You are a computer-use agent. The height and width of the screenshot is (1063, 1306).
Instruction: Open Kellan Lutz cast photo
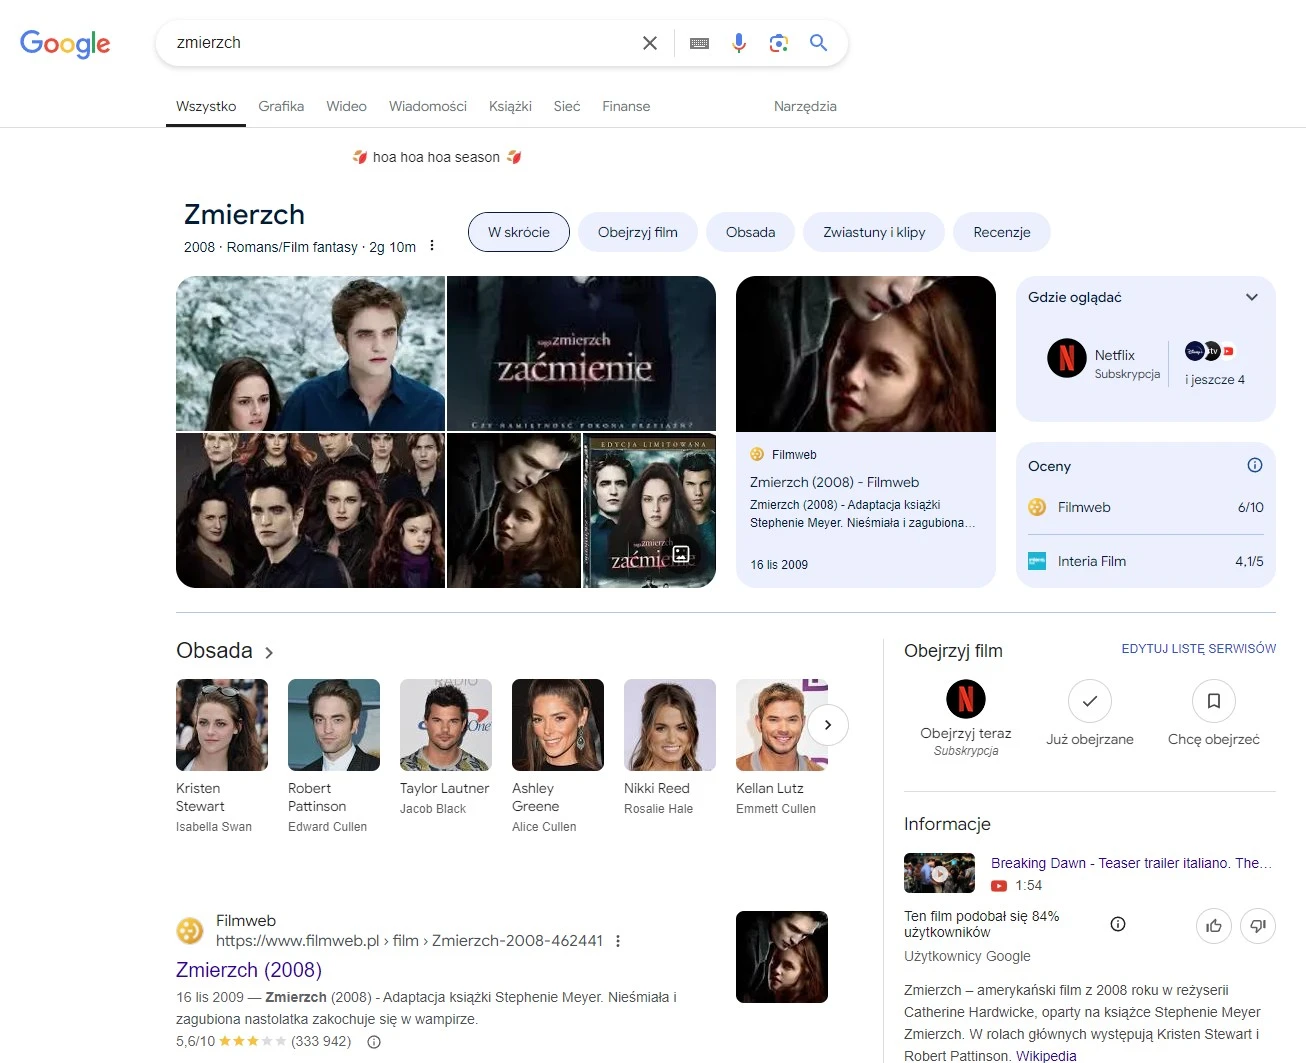[782, 725]
